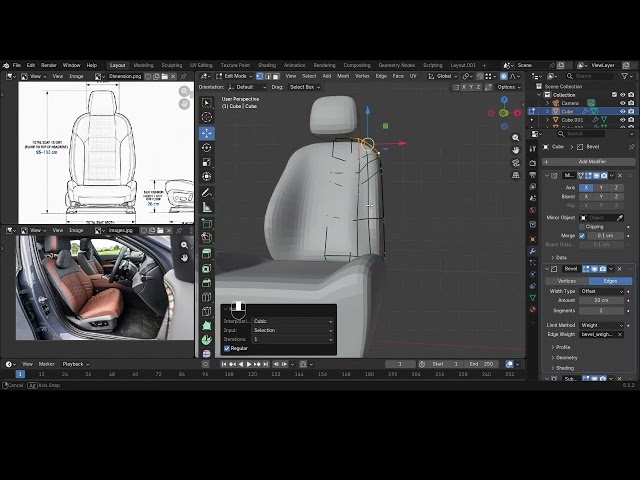Toggle the camera view icon in viewport
This screenshot has width=640, height=480.
coord(516,162)
